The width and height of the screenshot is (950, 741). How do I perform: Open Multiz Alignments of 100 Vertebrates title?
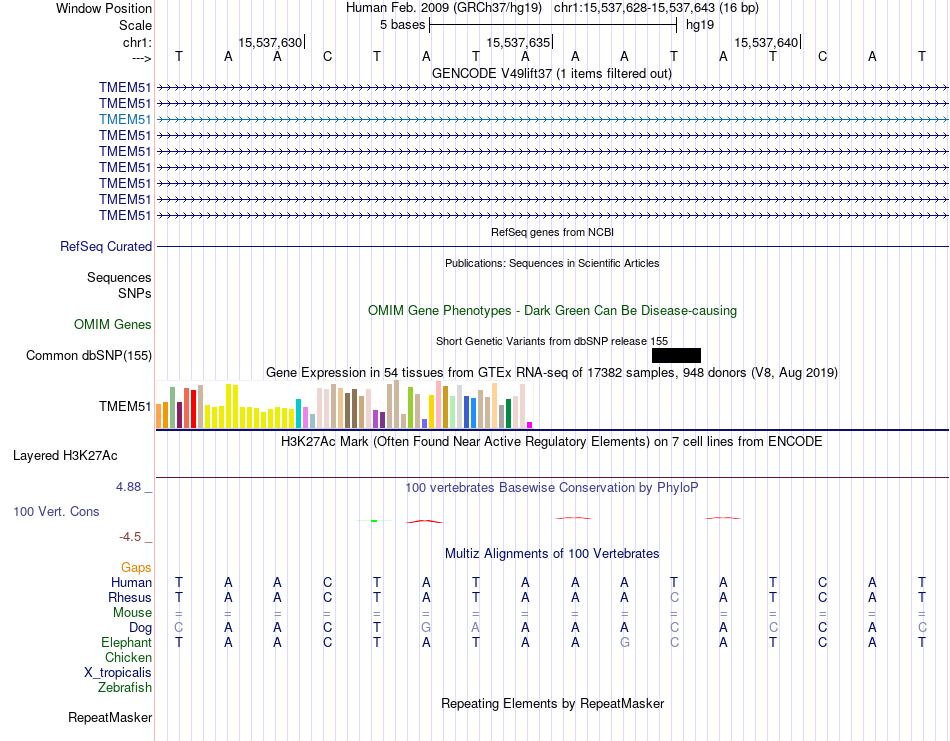pyautogui.click(x=552, y=553)
